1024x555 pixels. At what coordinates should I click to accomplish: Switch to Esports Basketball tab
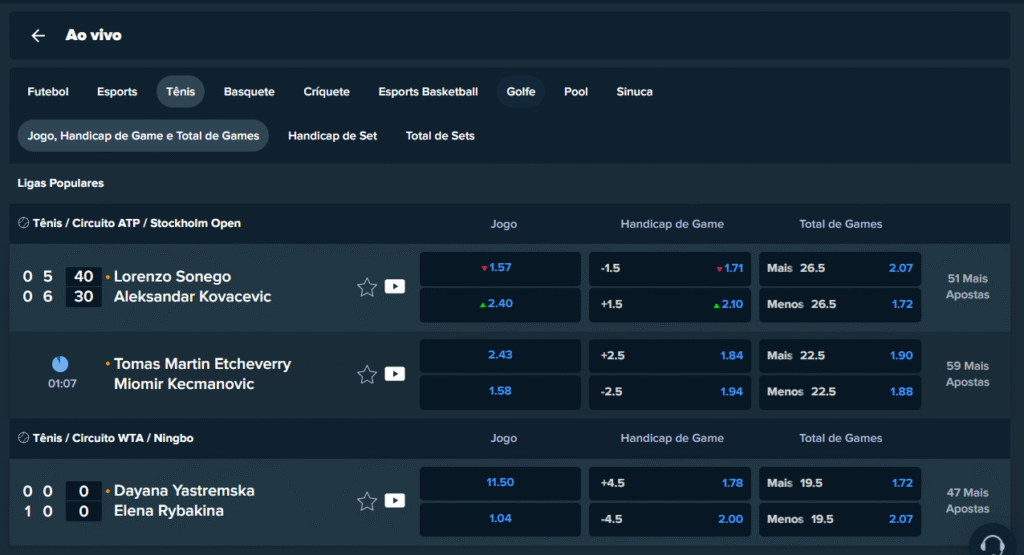pyautogui.click(x=428, y=91)
